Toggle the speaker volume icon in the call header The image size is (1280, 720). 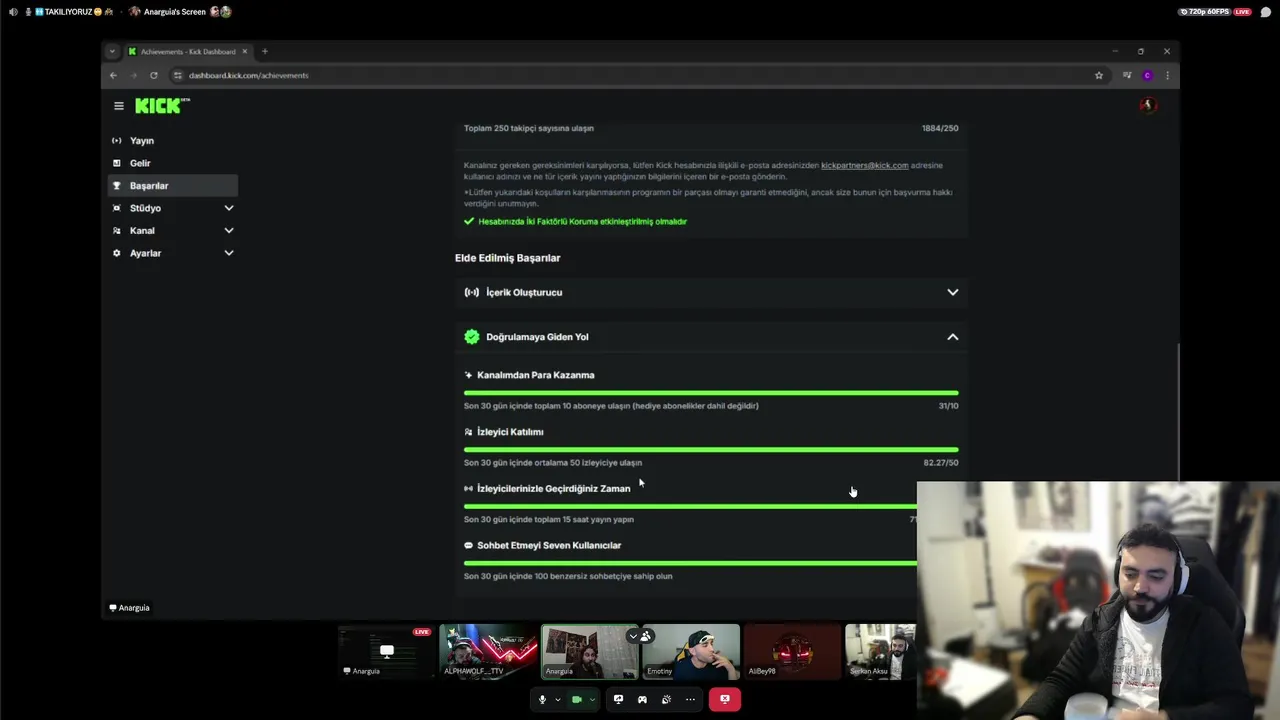pyautogui.click(x=12, y=12)
